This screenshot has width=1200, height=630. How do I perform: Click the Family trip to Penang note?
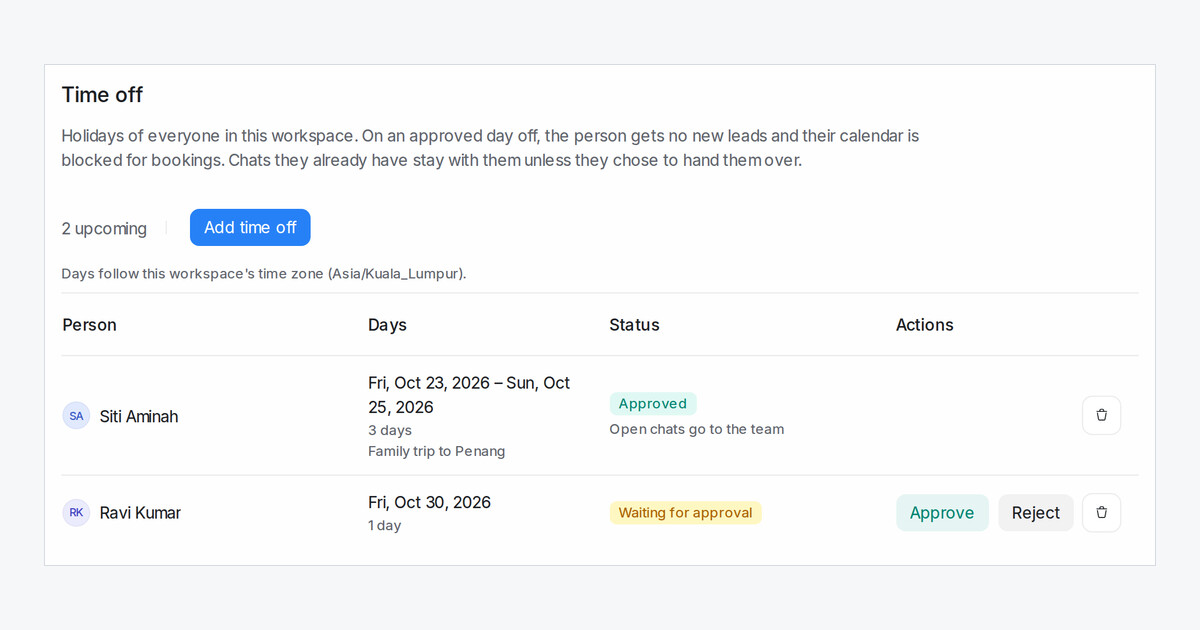[x=437, y=451]
